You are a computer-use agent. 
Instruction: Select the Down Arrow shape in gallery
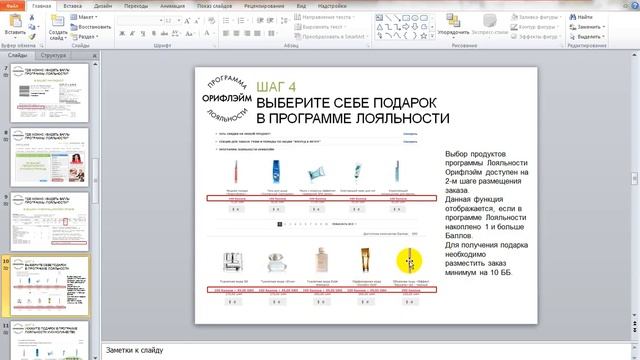(x=415, y=27)
